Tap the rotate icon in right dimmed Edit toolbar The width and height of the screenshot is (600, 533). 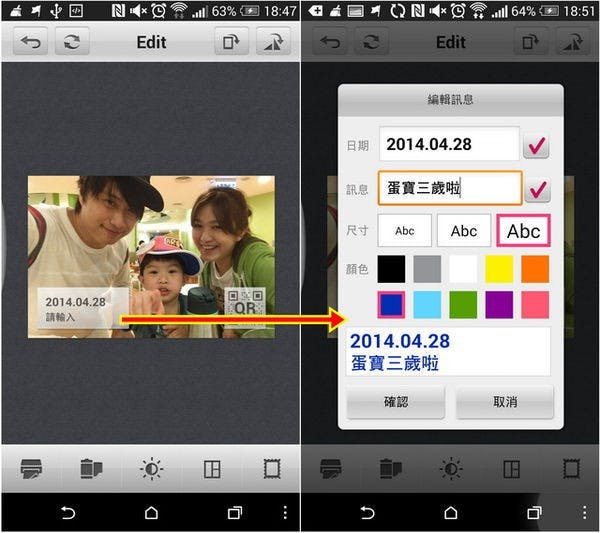tap(531, 41)
